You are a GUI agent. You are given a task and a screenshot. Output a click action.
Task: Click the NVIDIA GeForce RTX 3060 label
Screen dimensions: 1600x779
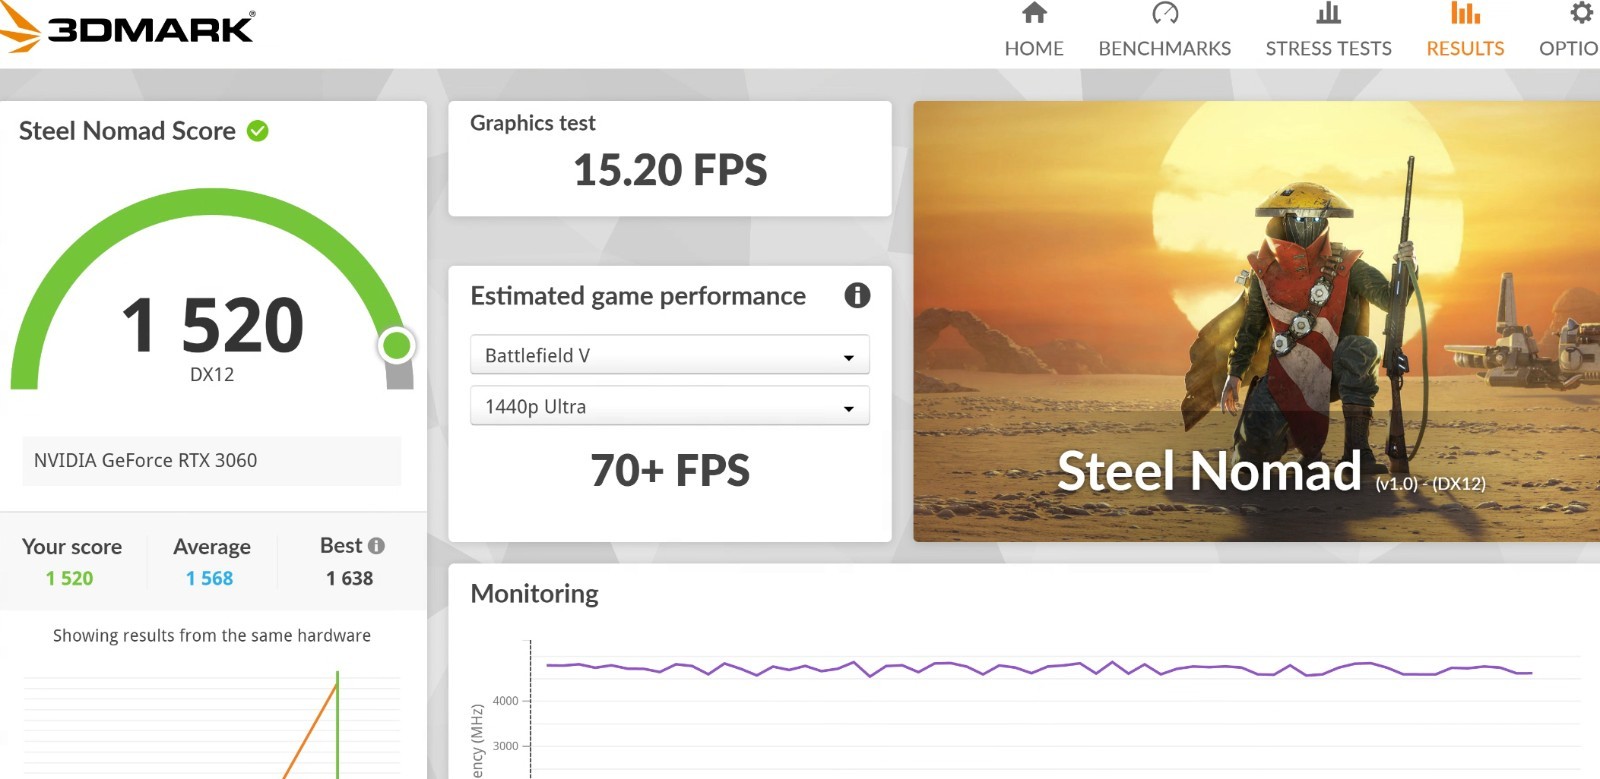(145, 460)
